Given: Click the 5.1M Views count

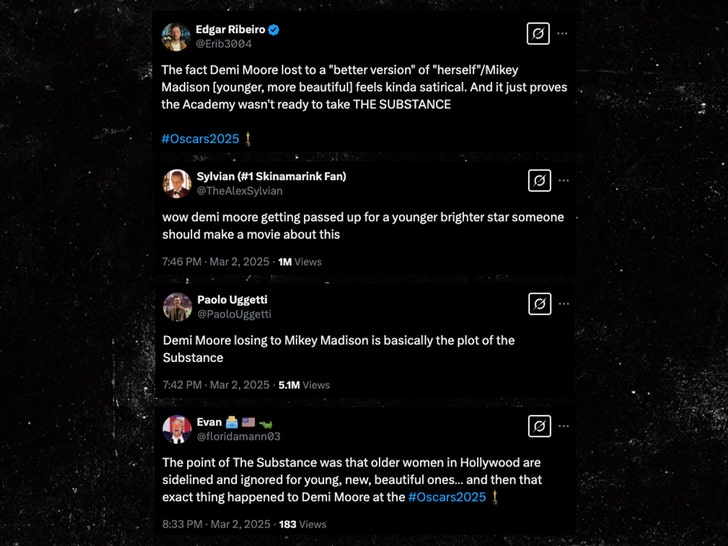Looking at the screenshot, I should (302, 384).
